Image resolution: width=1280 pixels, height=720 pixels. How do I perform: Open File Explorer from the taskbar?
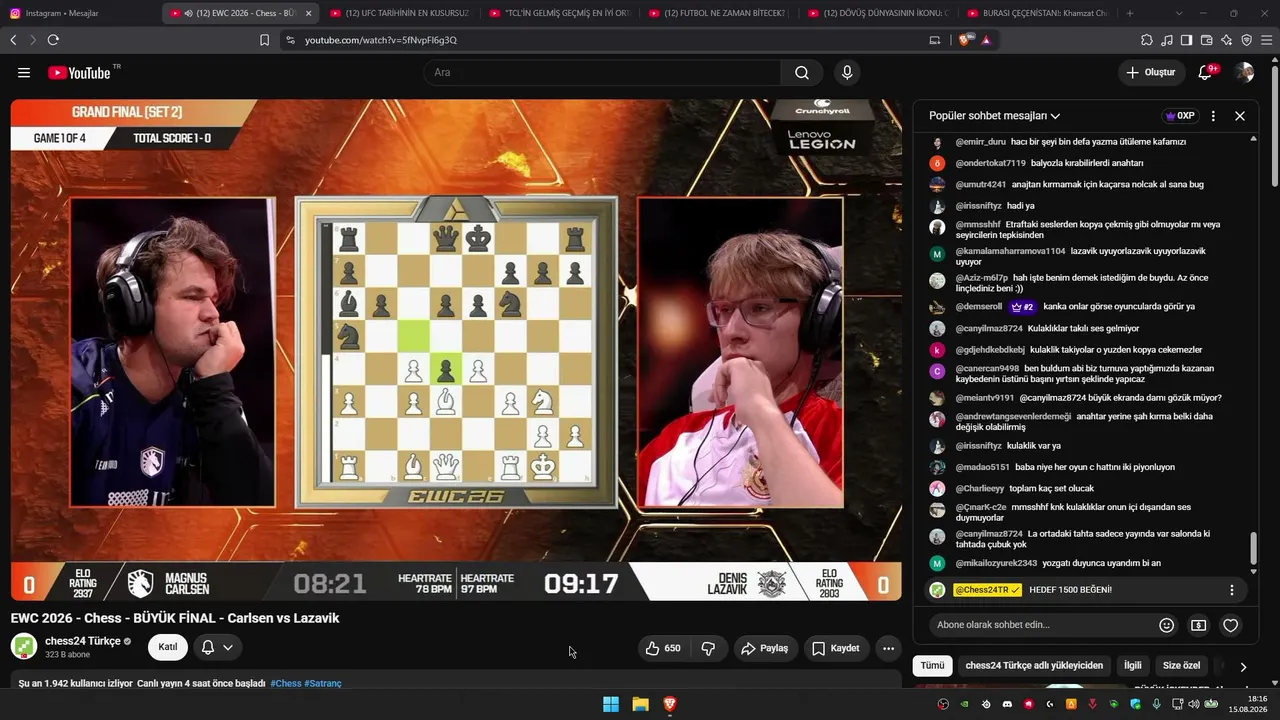click(641, 704)
